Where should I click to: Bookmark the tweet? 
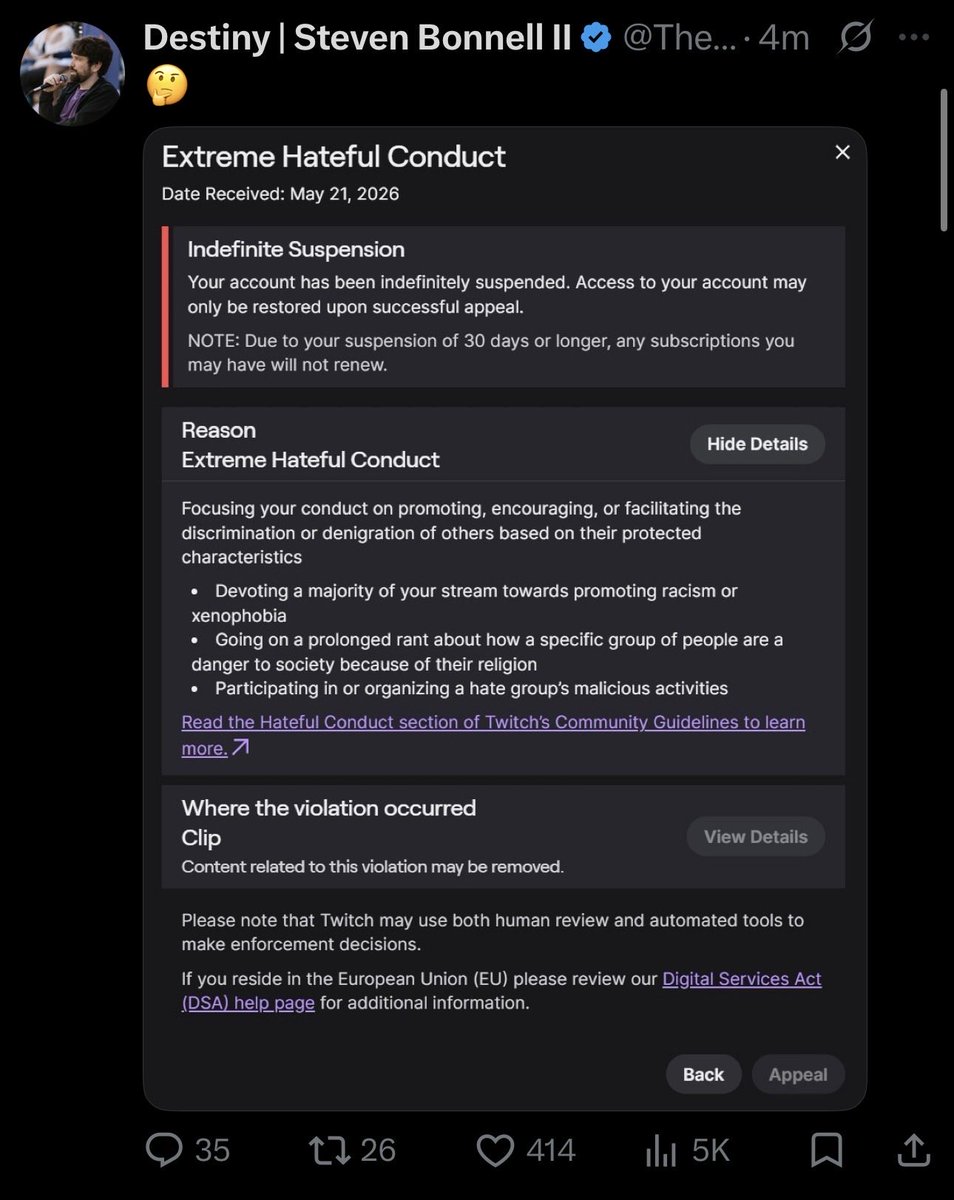click(826, 1150)
